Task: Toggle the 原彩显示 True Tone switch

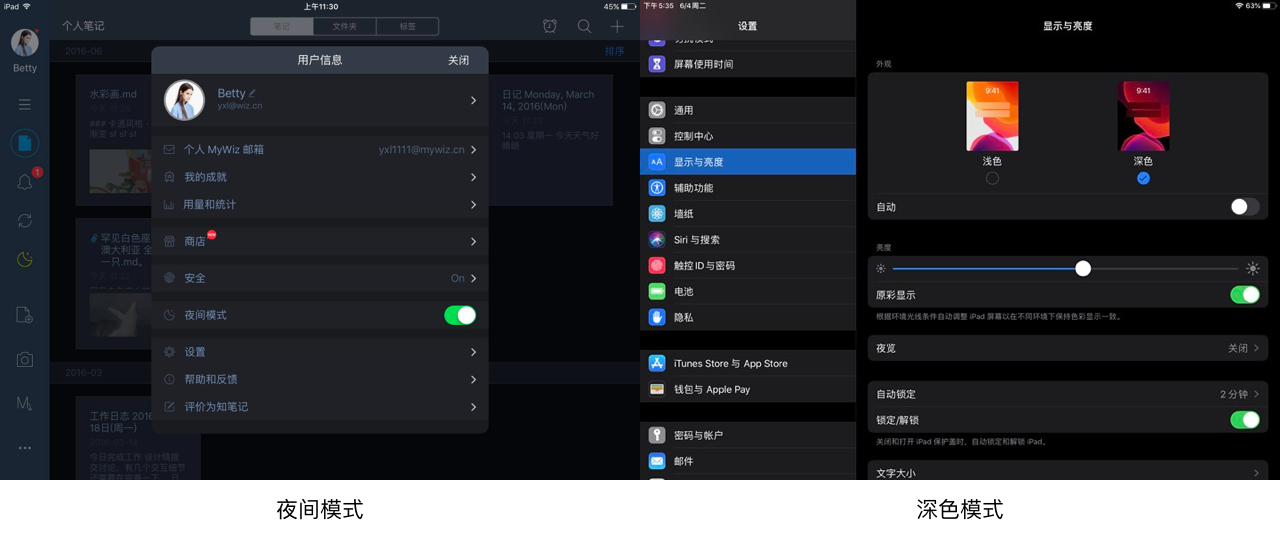Action: 1245,295
